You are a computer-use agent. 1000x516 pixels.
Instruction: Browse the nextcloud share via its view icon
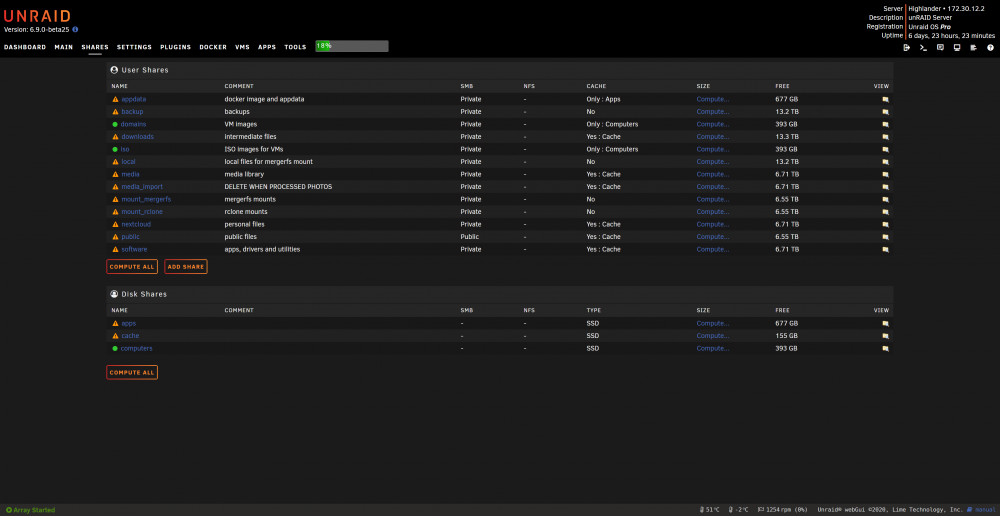[x=885, y=225]
